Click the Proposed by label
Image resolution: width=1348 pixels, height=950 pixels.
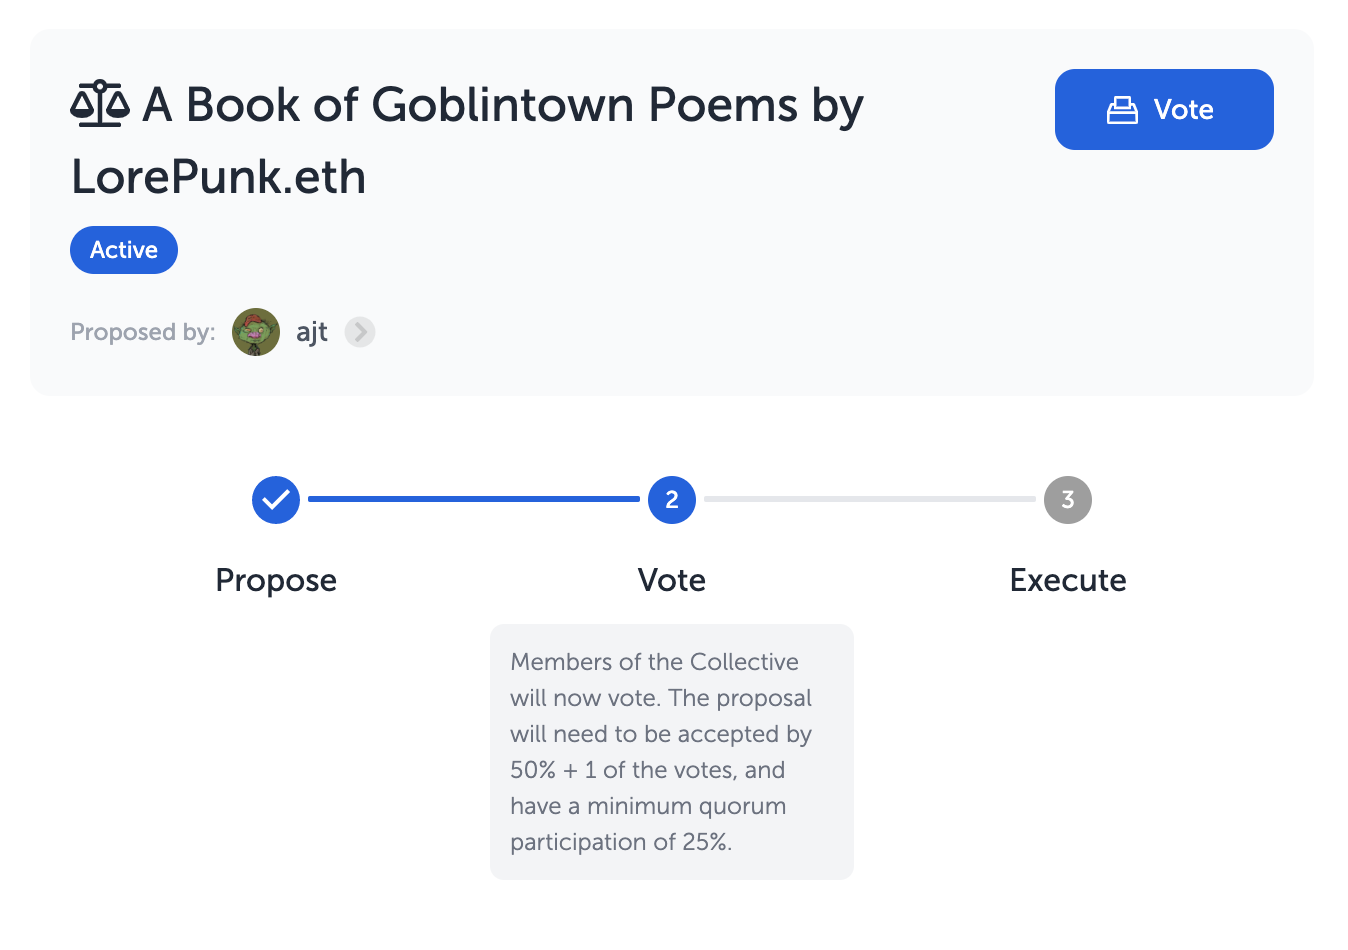coord(143,332)
